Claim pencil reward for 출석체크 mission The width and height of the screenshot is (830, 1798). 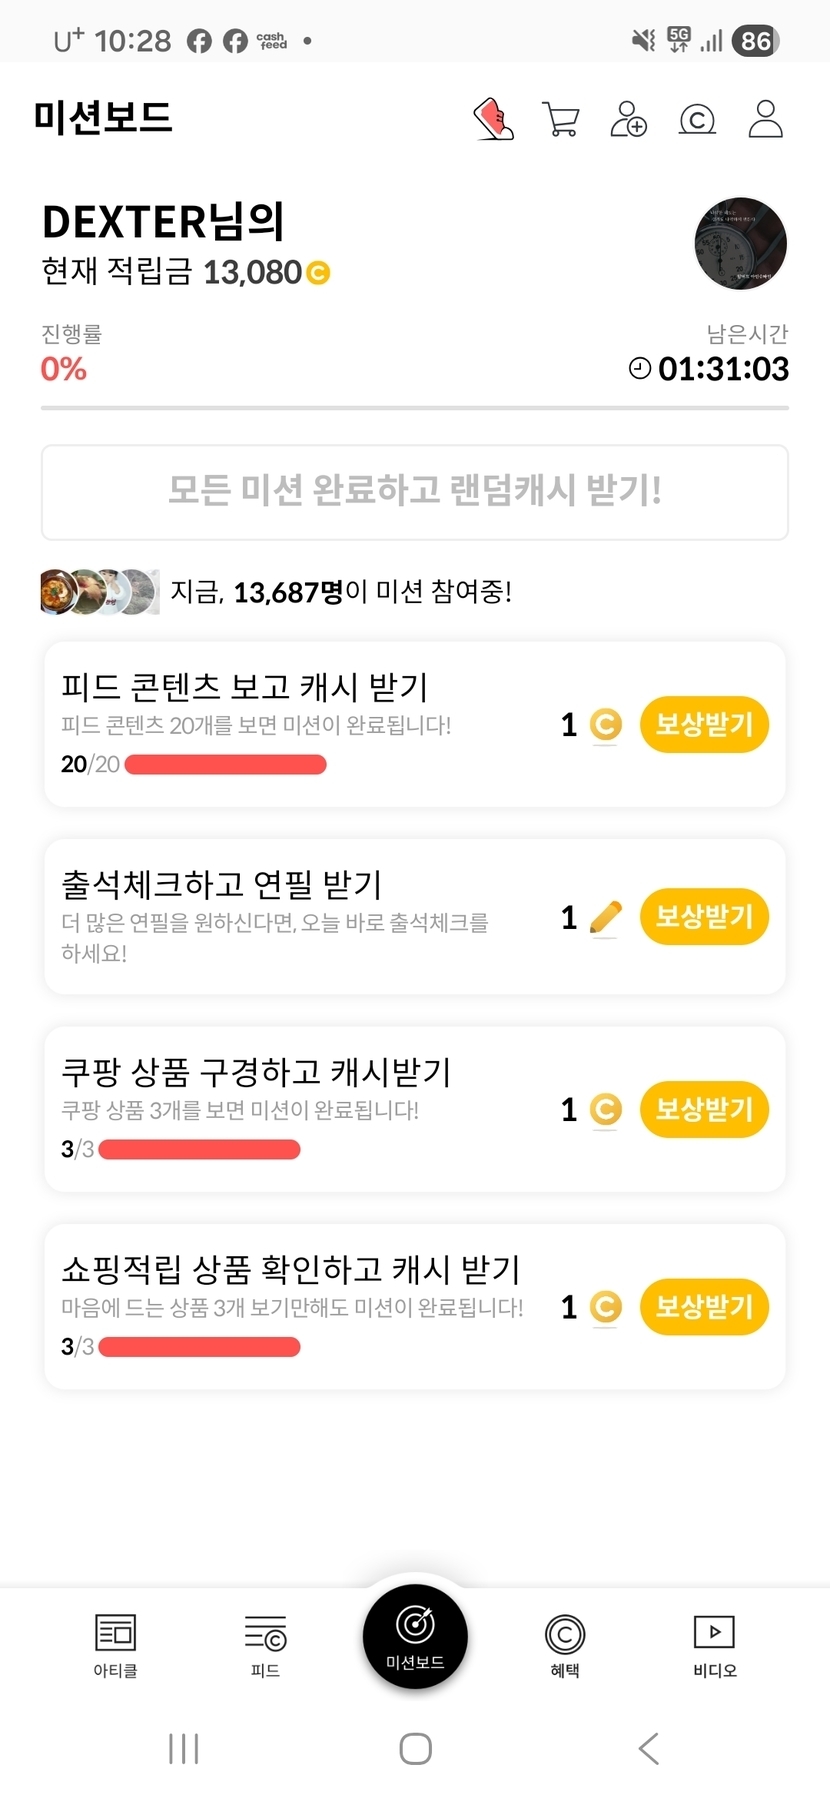point(704,916)
